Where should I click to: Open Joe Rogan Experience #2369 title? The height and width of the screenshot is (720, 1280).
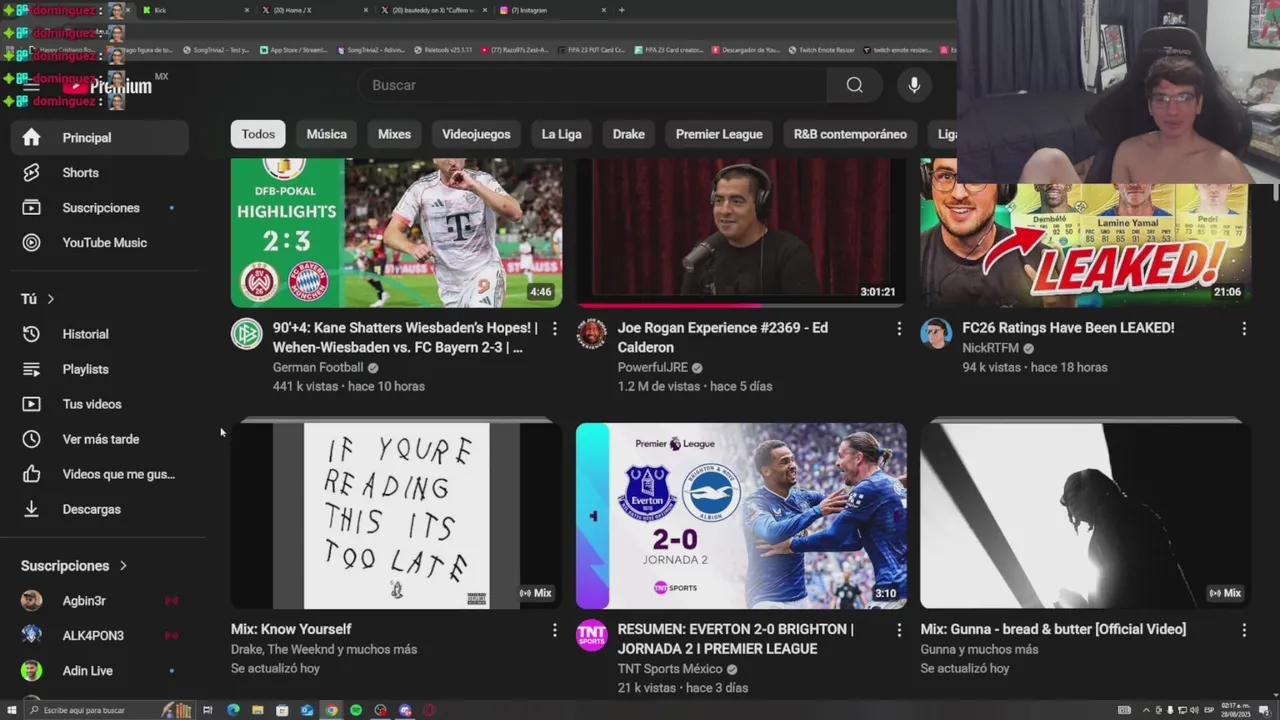[x=723, y=337]
